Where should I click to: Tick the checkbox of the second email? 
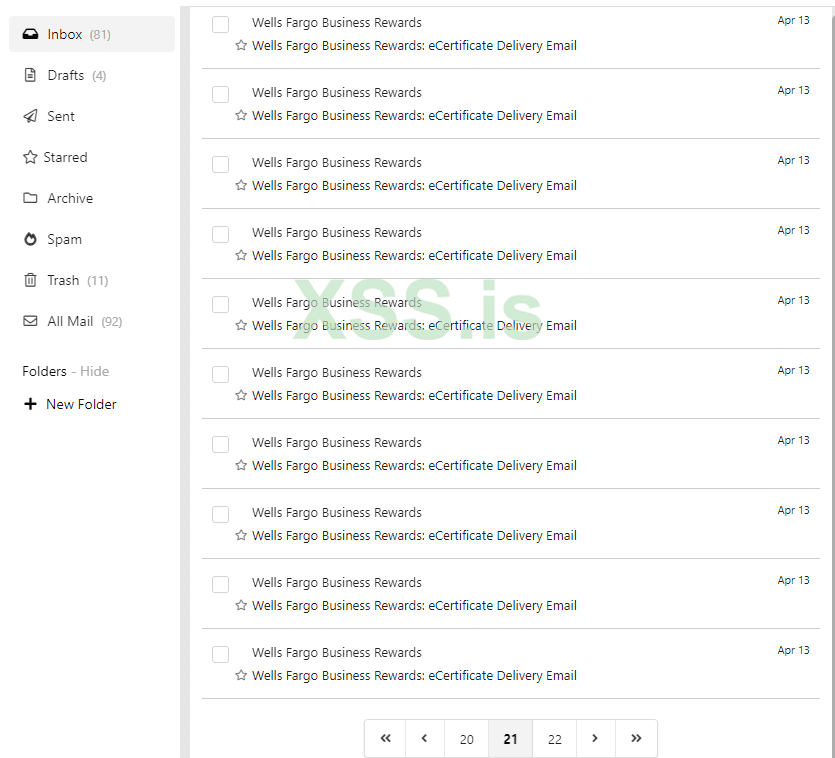click(x=220, y=94)
